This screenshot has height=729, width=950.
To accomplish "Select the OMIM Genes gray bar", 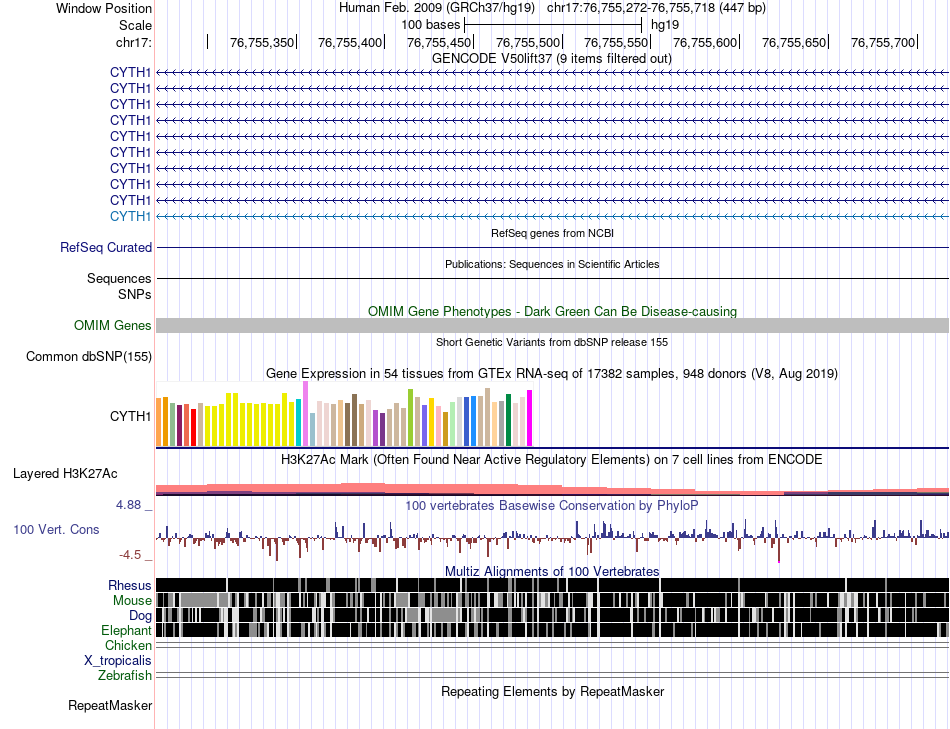I will 552,325.
